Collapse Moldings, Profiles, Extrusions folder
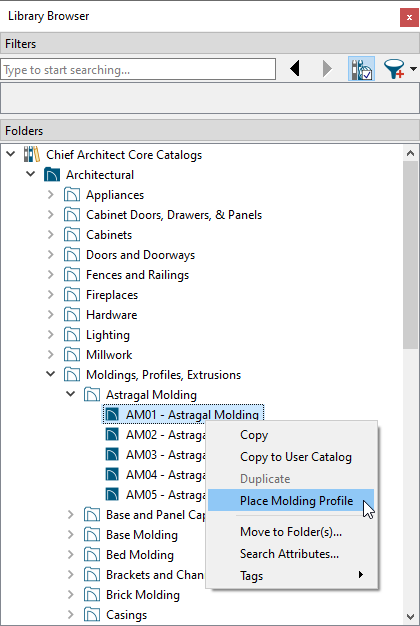420x626 pixels. point(51,374)
